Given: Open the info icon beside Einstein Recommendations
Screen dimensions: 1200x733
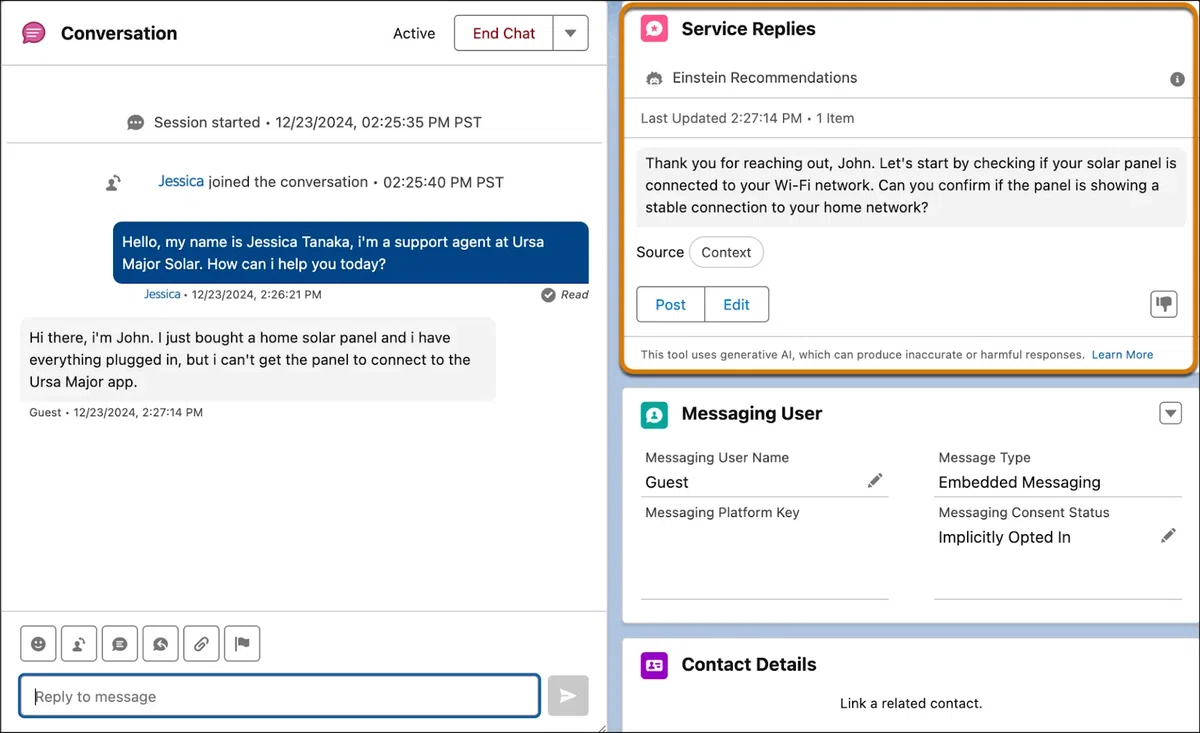Looking at the screenshot, I should [x=1177, y=79].
